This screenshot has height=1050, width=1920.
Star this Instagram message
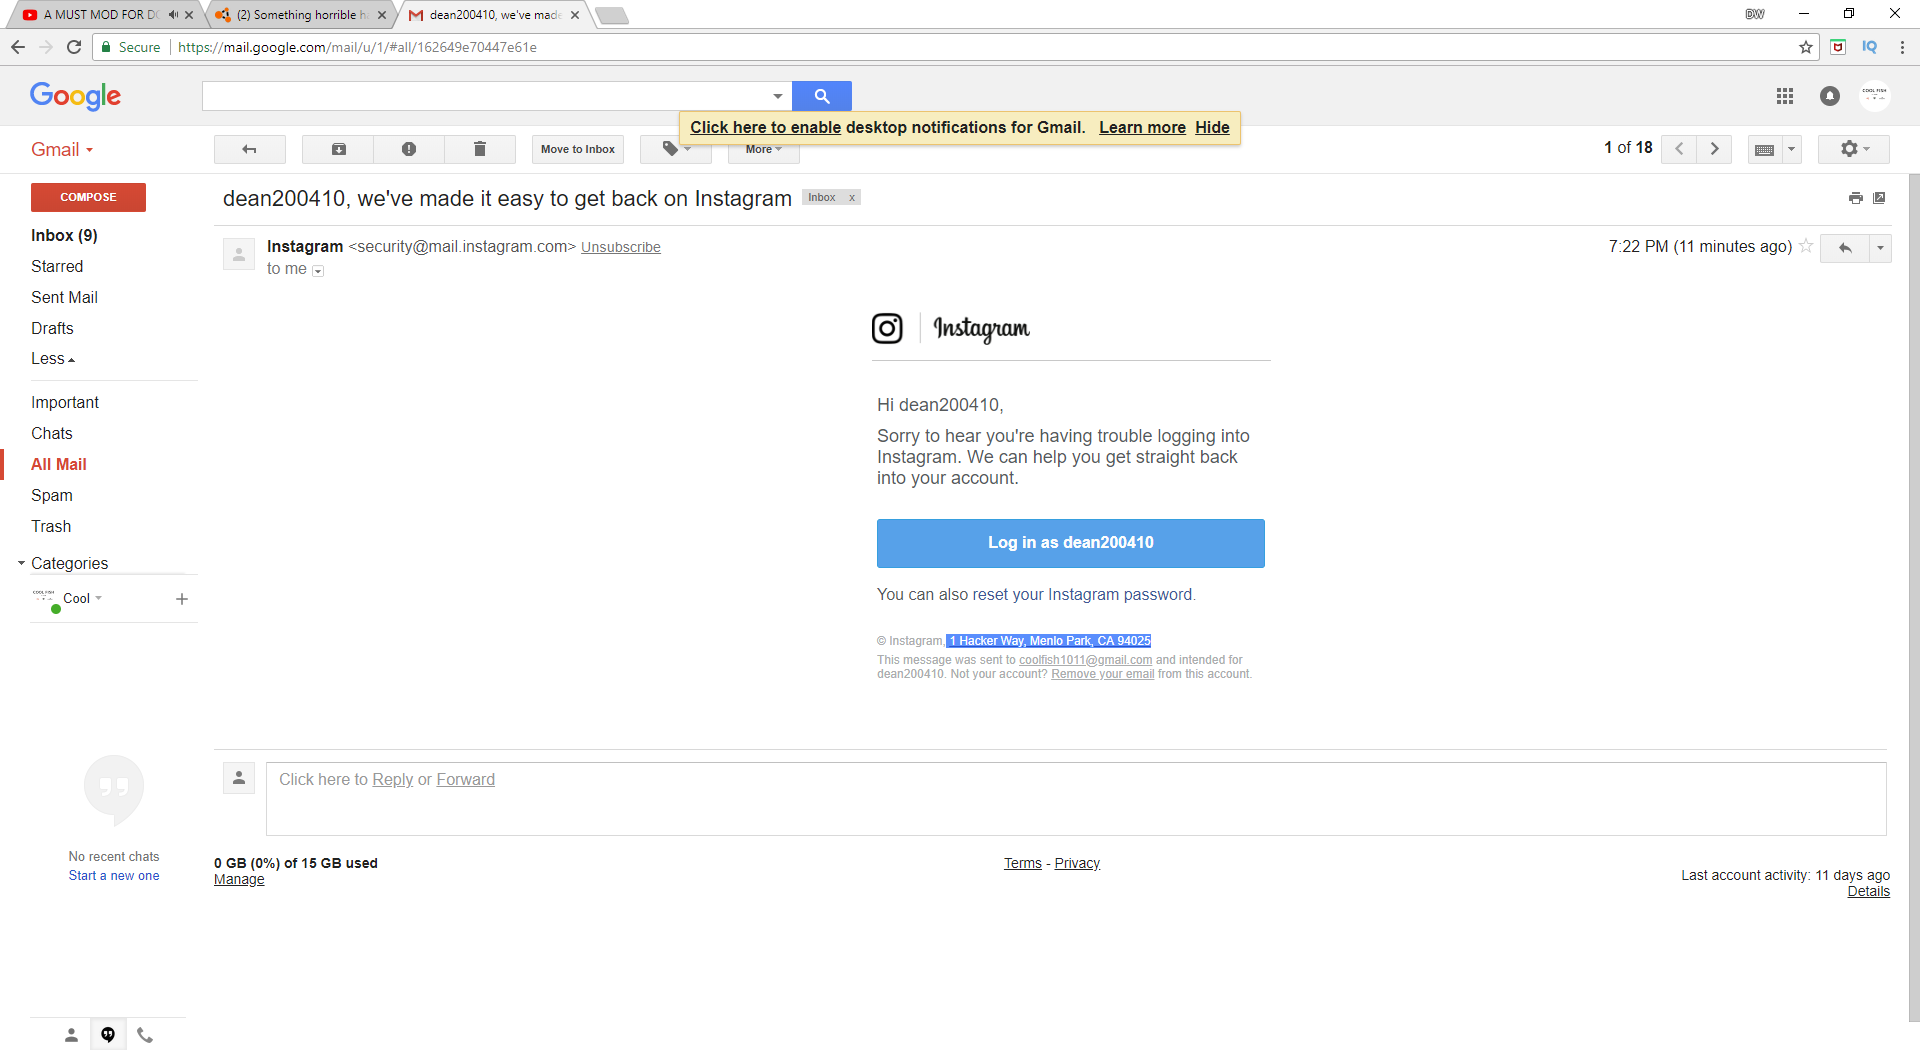(1806, 246)
